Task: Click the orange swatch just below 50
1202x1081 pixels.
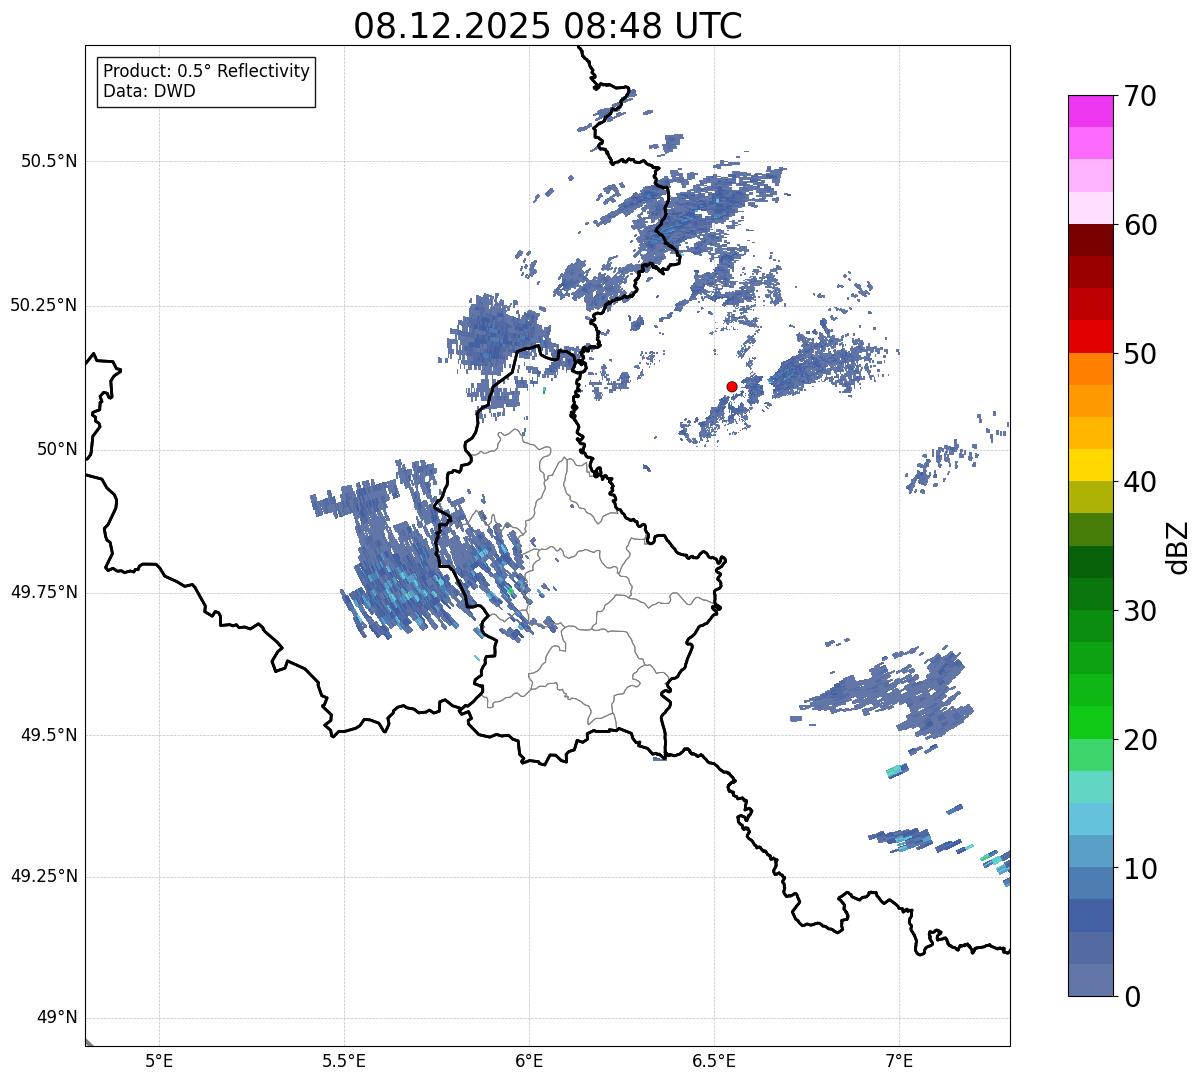Action: tap(1090, 369)
